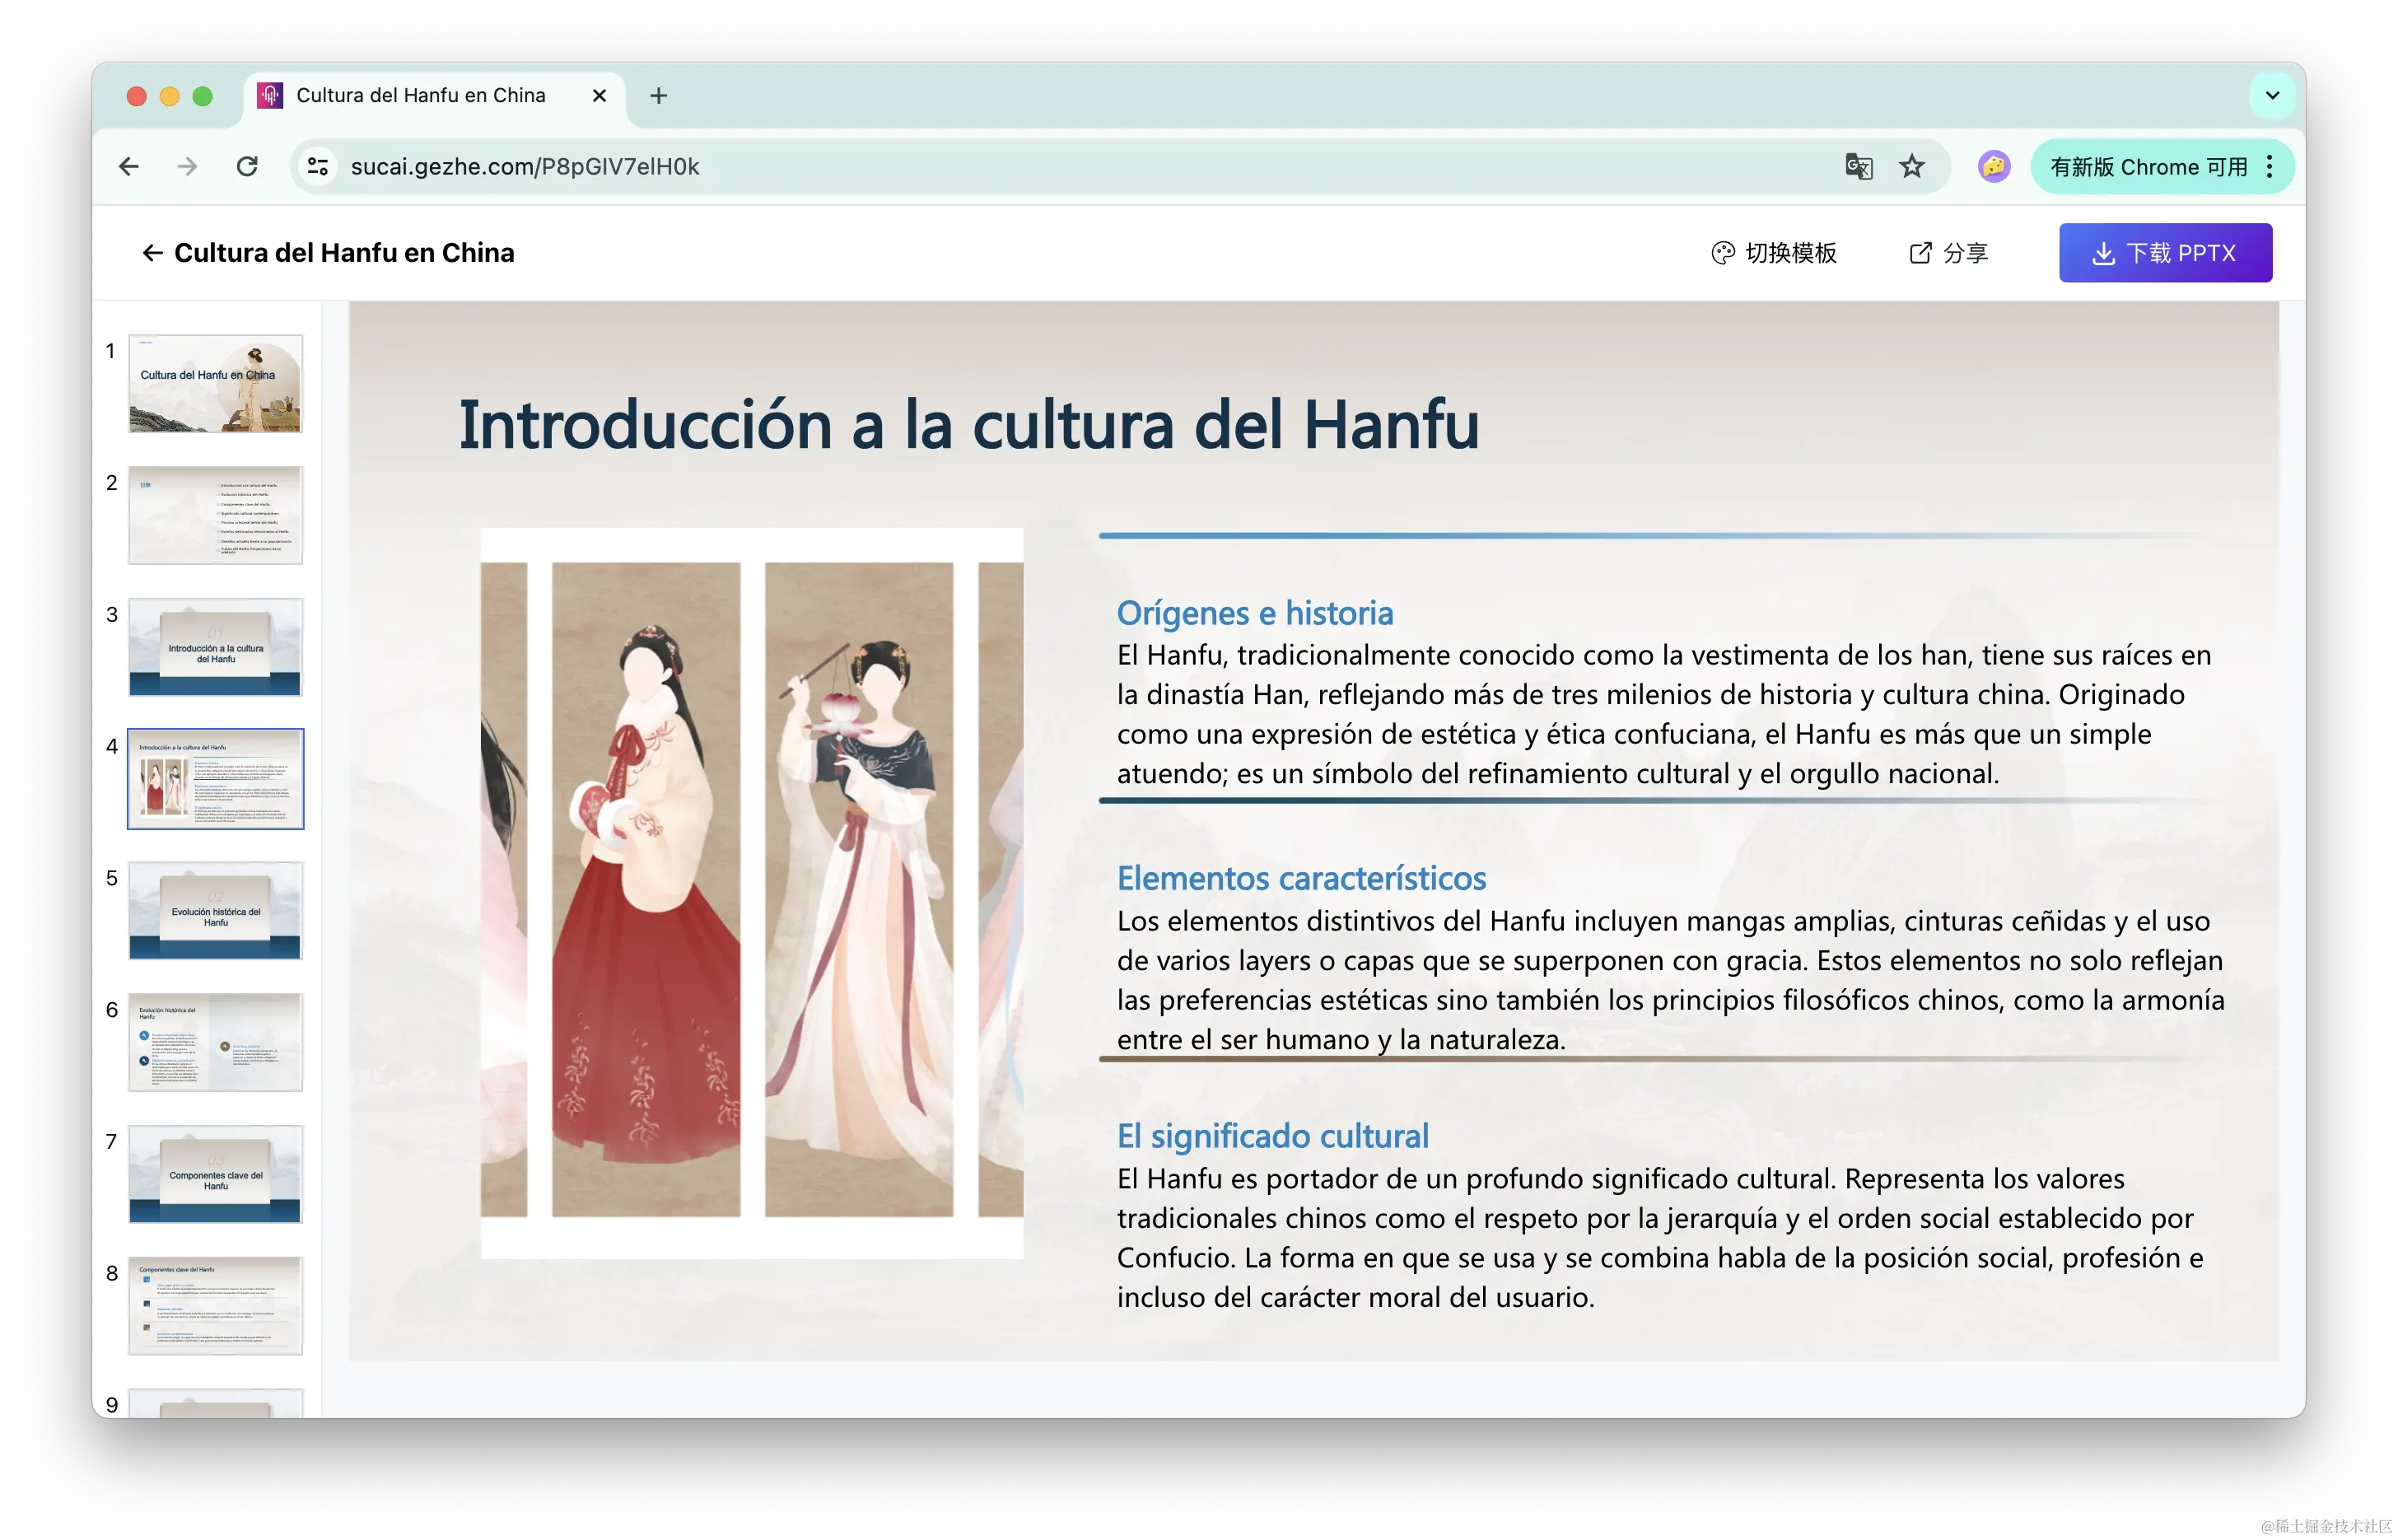Select slide 5 Evolución histórica thumbnail
Screen dimensions: 2398x1540
215,911
